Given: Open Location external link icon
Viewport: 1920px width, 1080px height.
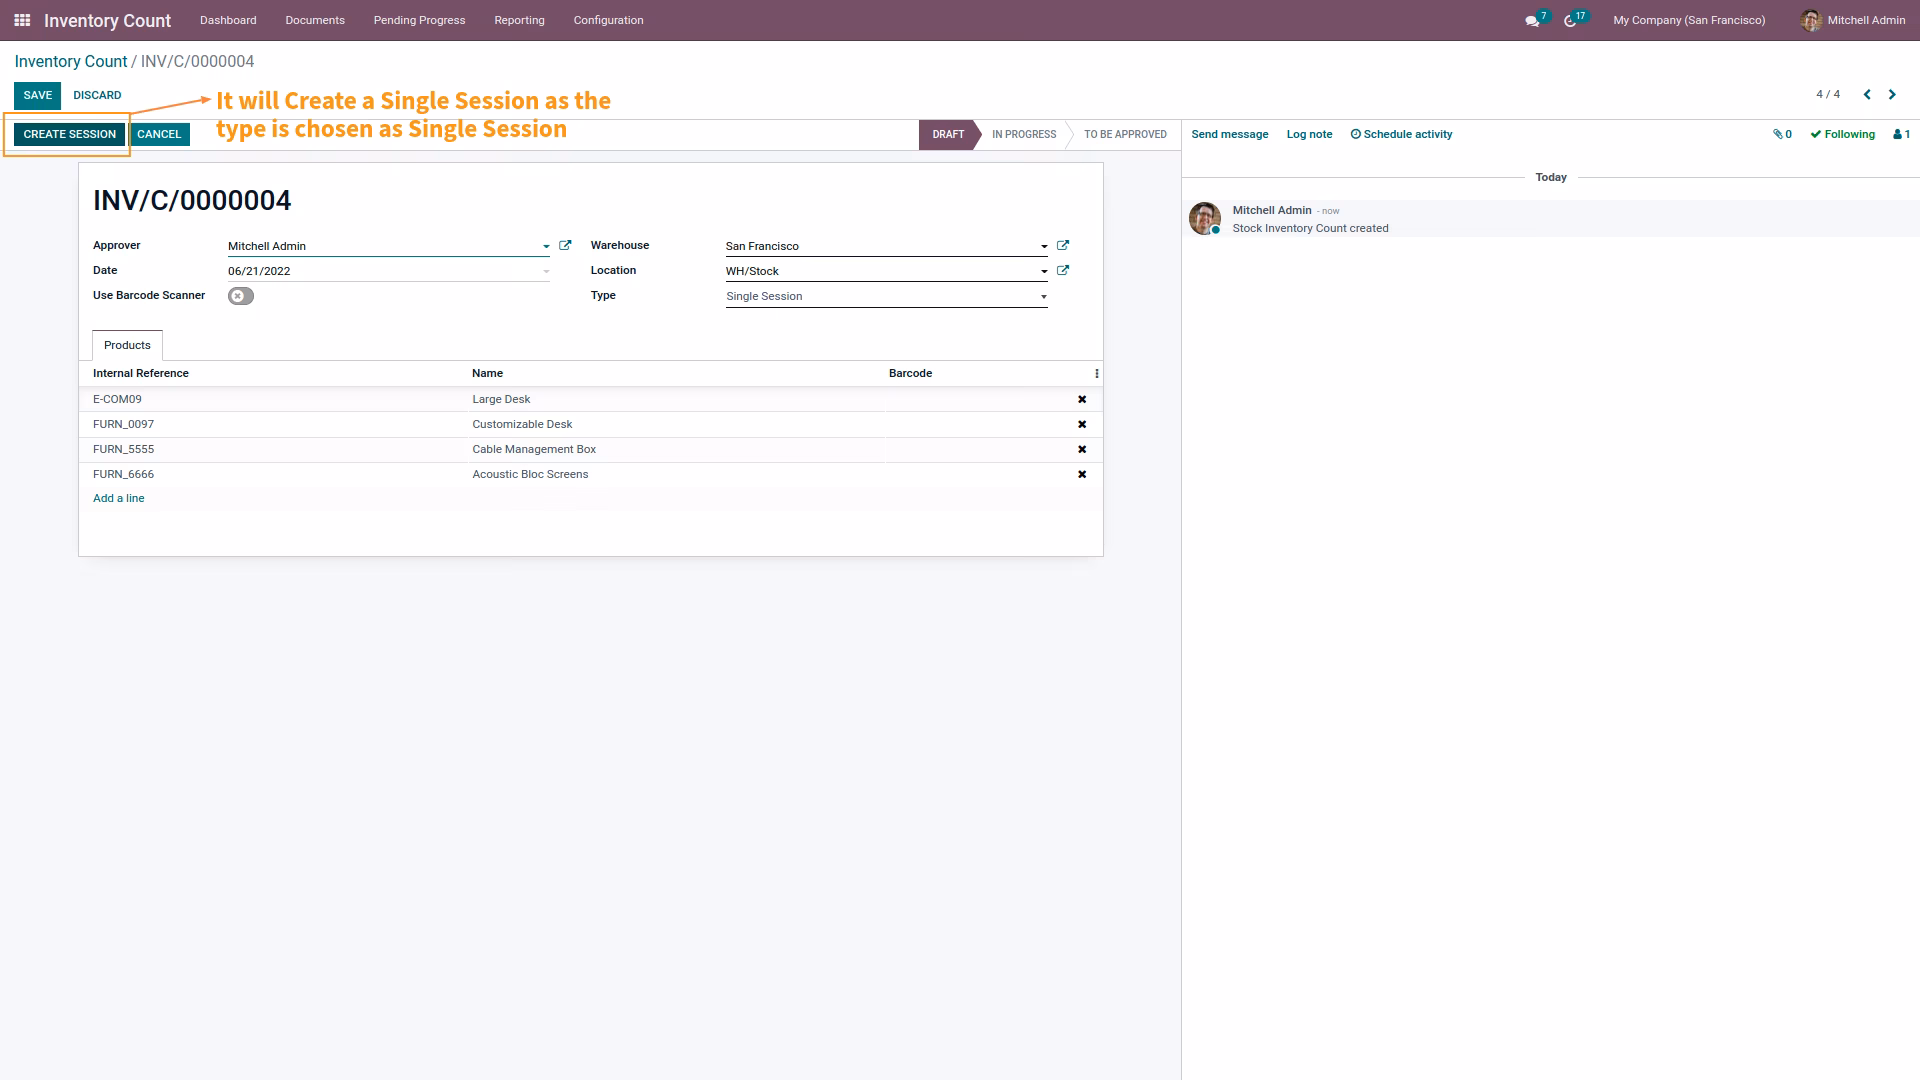Looking at the screenshot, I should coord(1063,270).
